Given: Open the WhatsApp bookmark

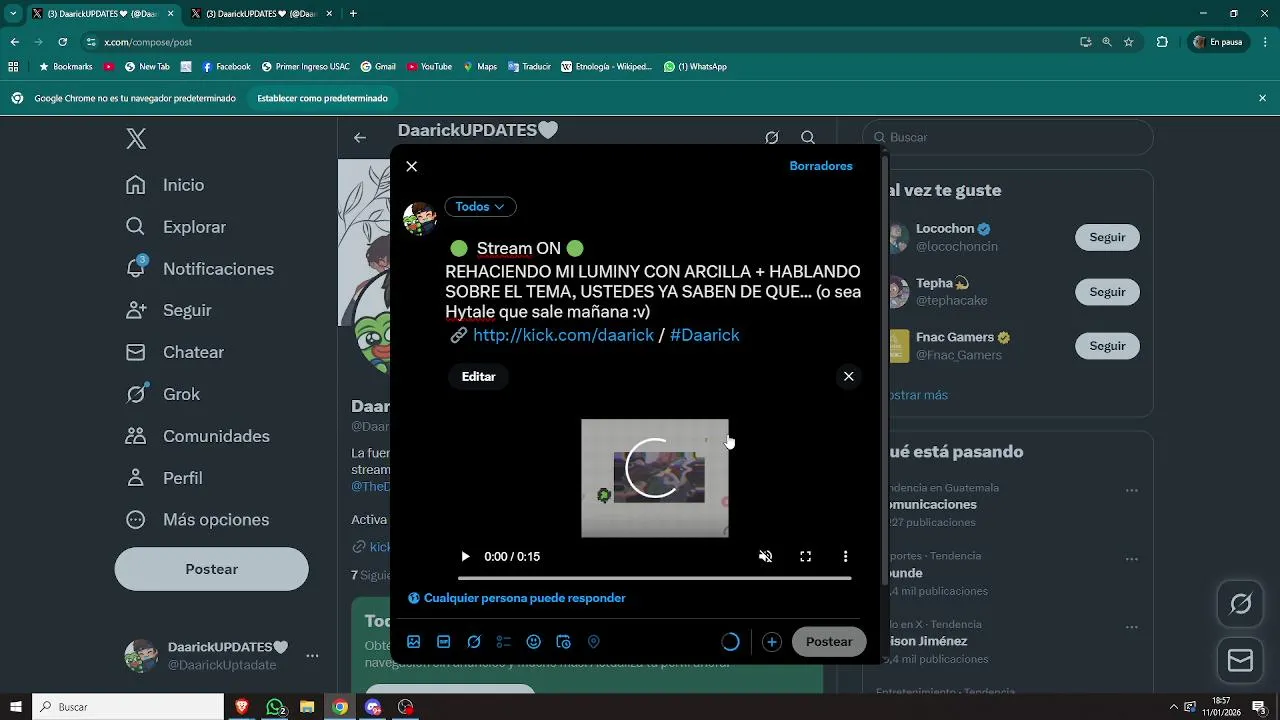Looking at the screenshot, I should (695, 67).
